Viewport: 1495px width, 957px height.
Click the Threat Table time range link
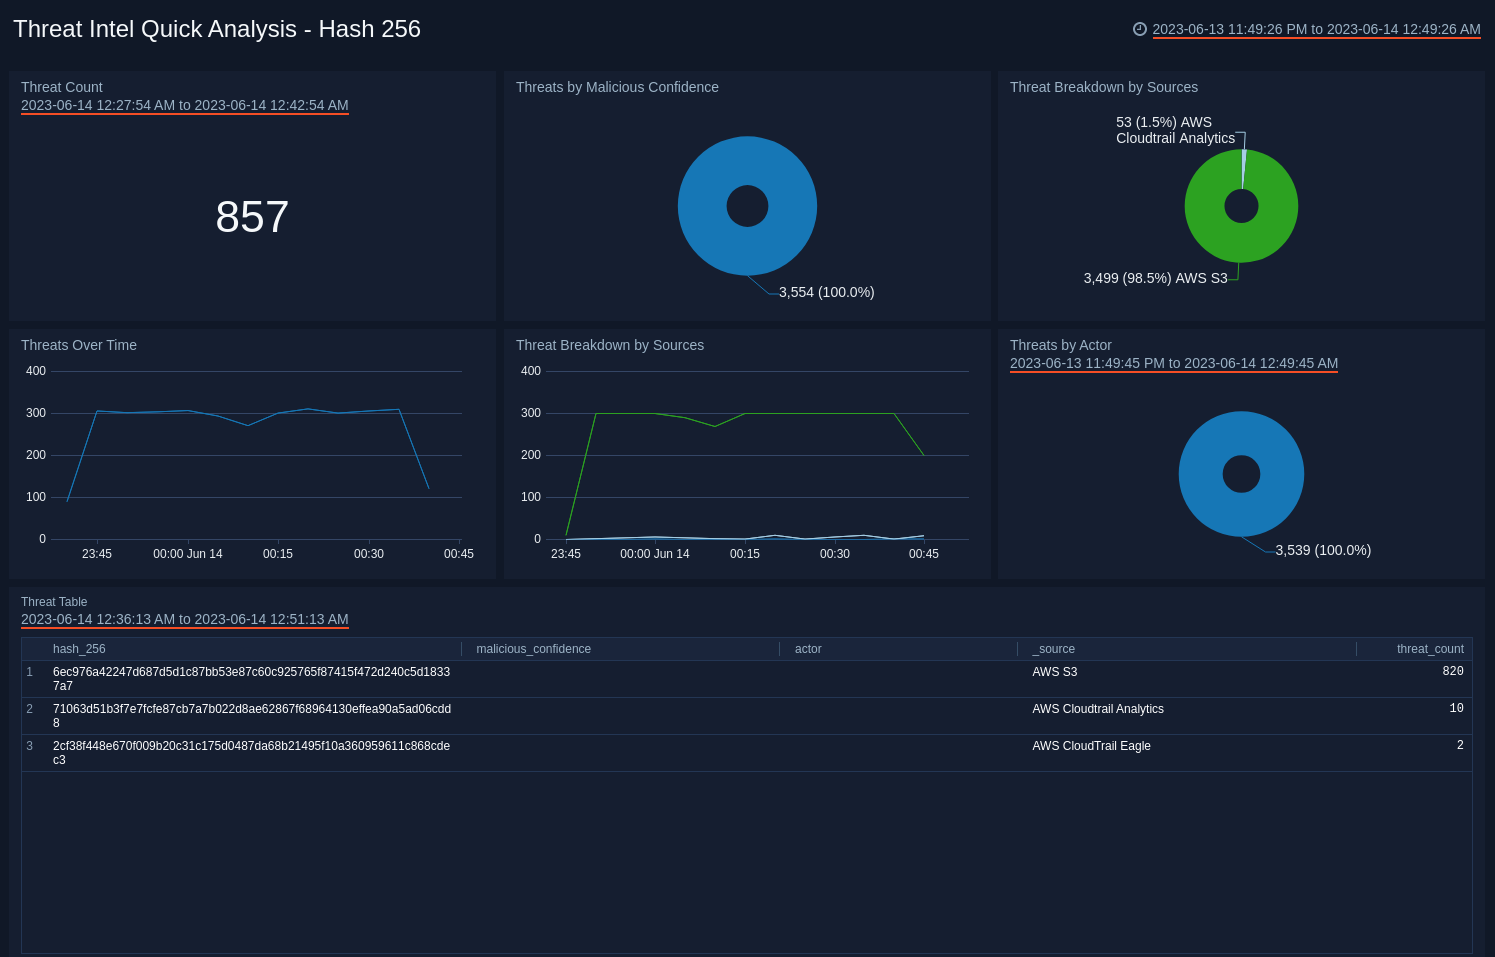click(x=184, y=619)
